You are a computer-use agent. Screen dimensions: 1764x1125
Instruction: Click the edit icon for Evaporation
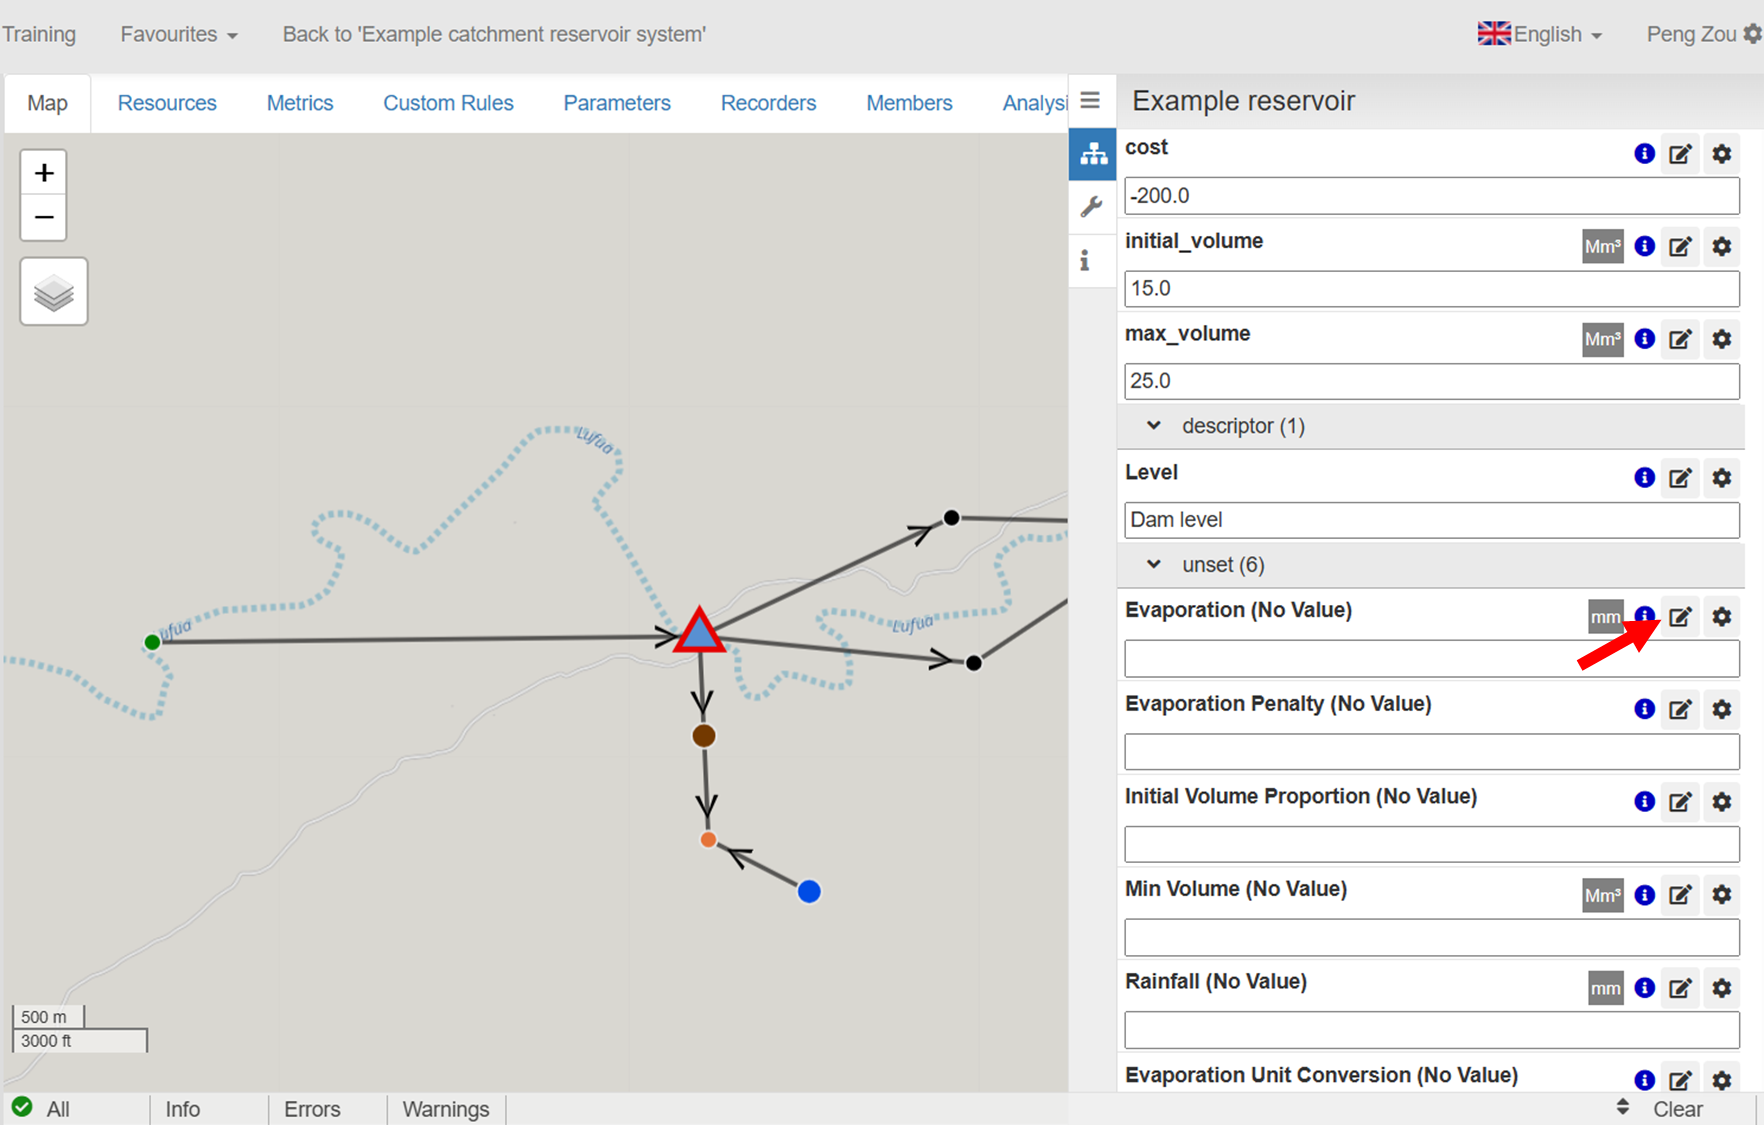point(1680,617)
